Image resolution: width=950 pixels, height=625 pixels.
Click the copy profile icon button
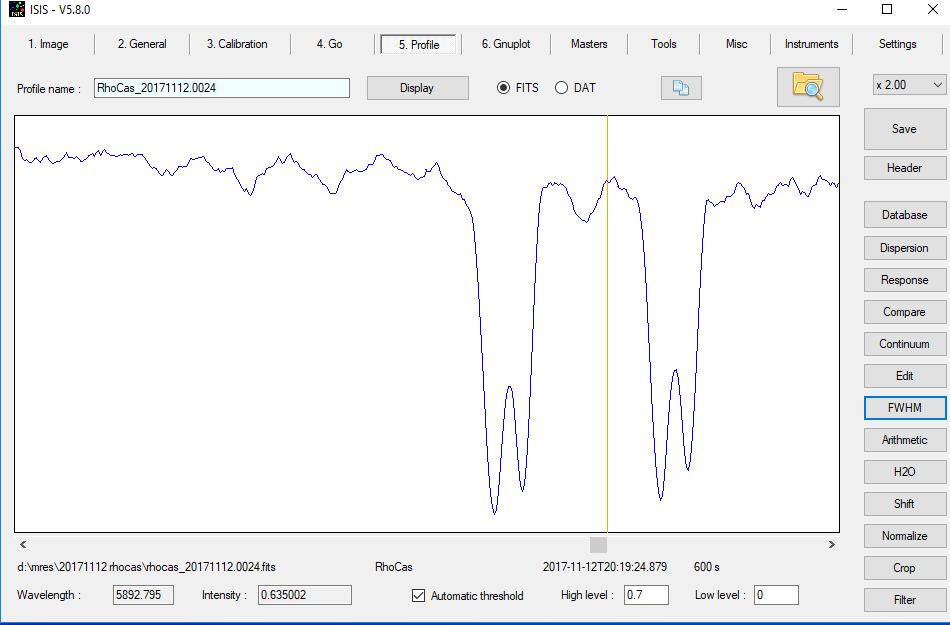coord(681,88)
